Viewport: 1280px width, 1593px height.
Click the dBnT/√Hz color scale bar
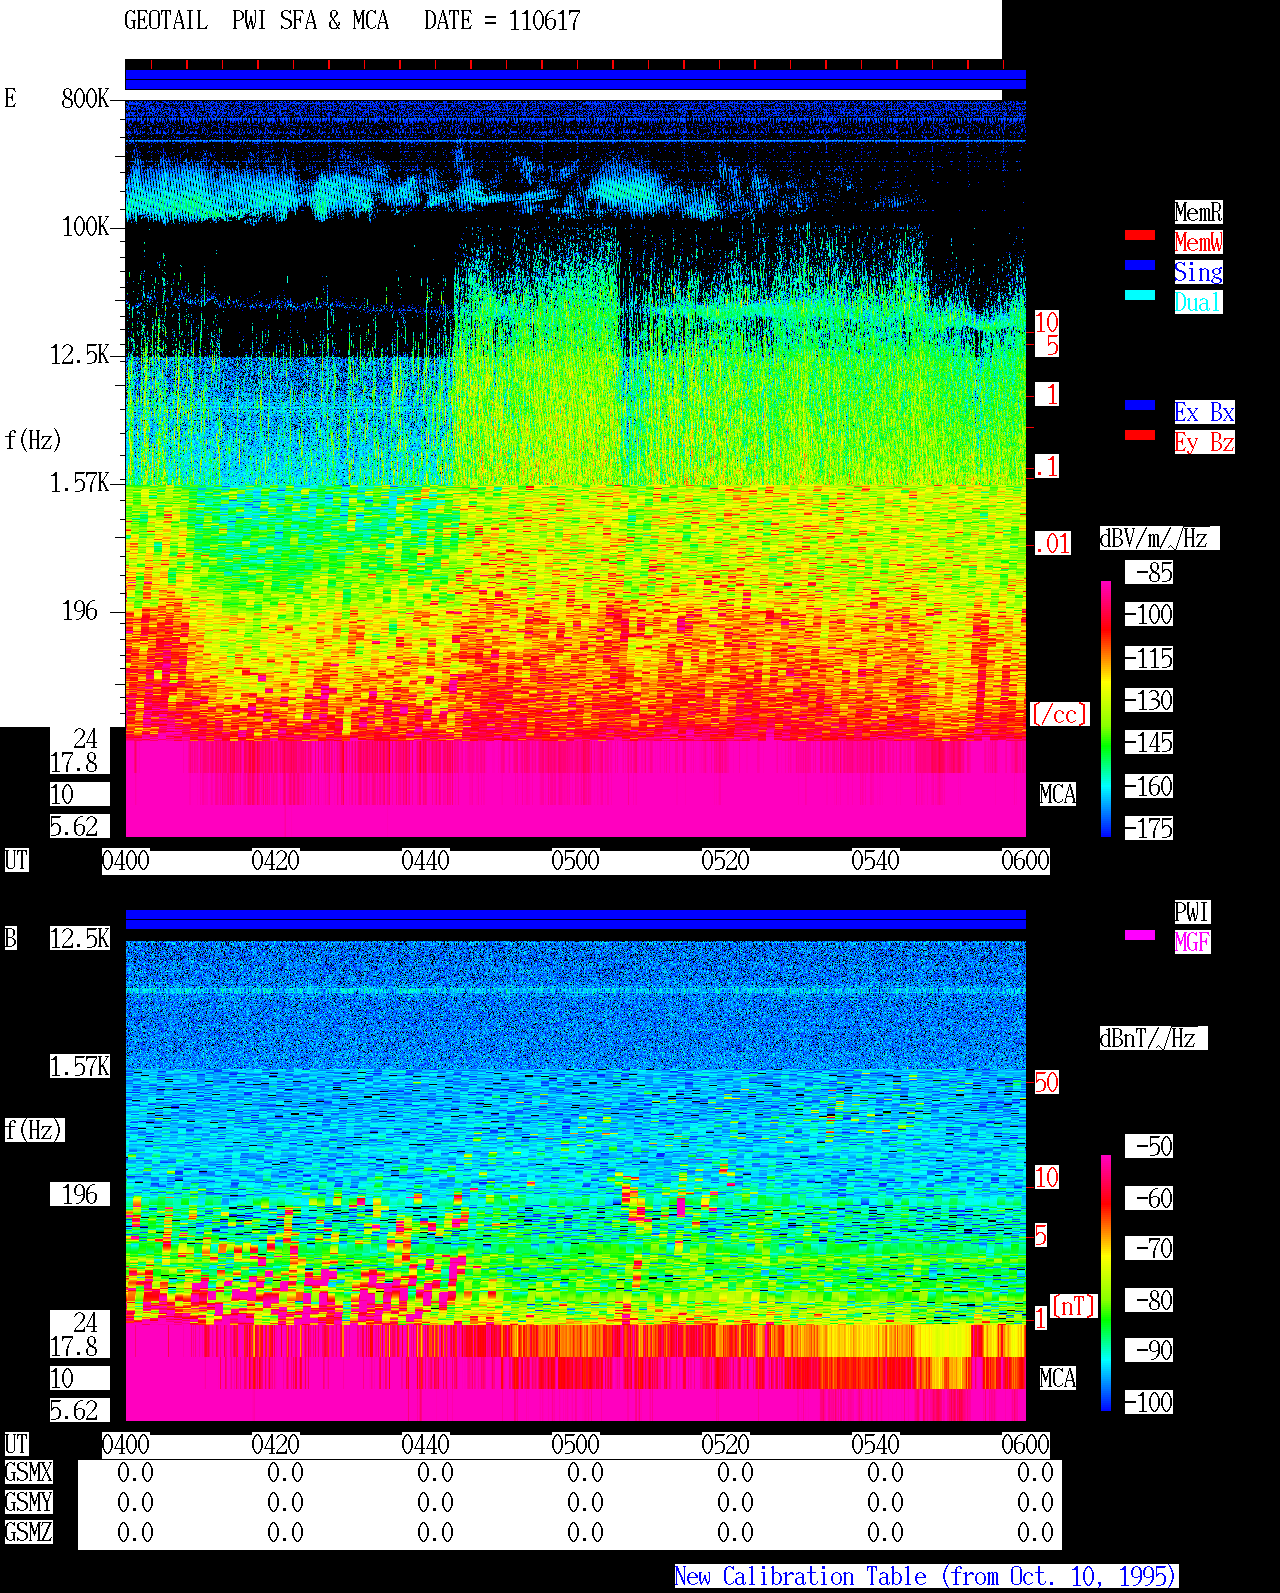1106,1283
